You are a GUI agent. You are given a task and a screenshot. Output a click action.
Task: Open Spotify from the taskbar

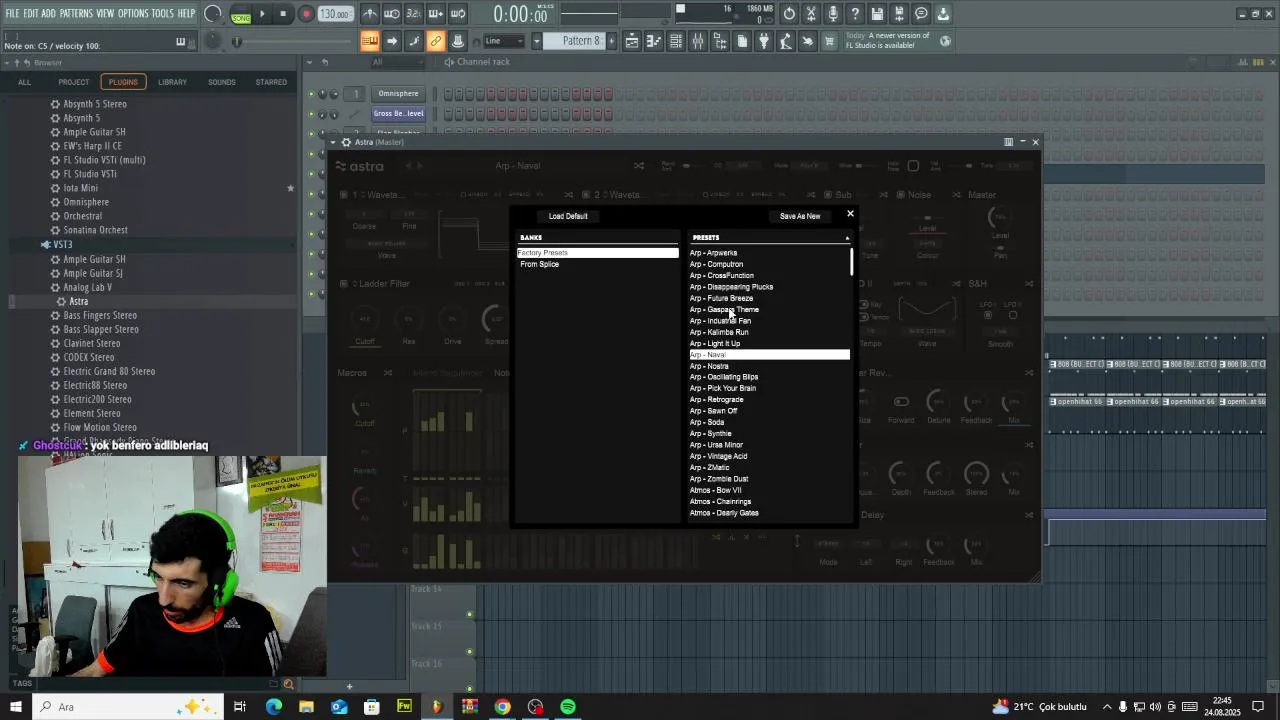[x=568, y=707]
